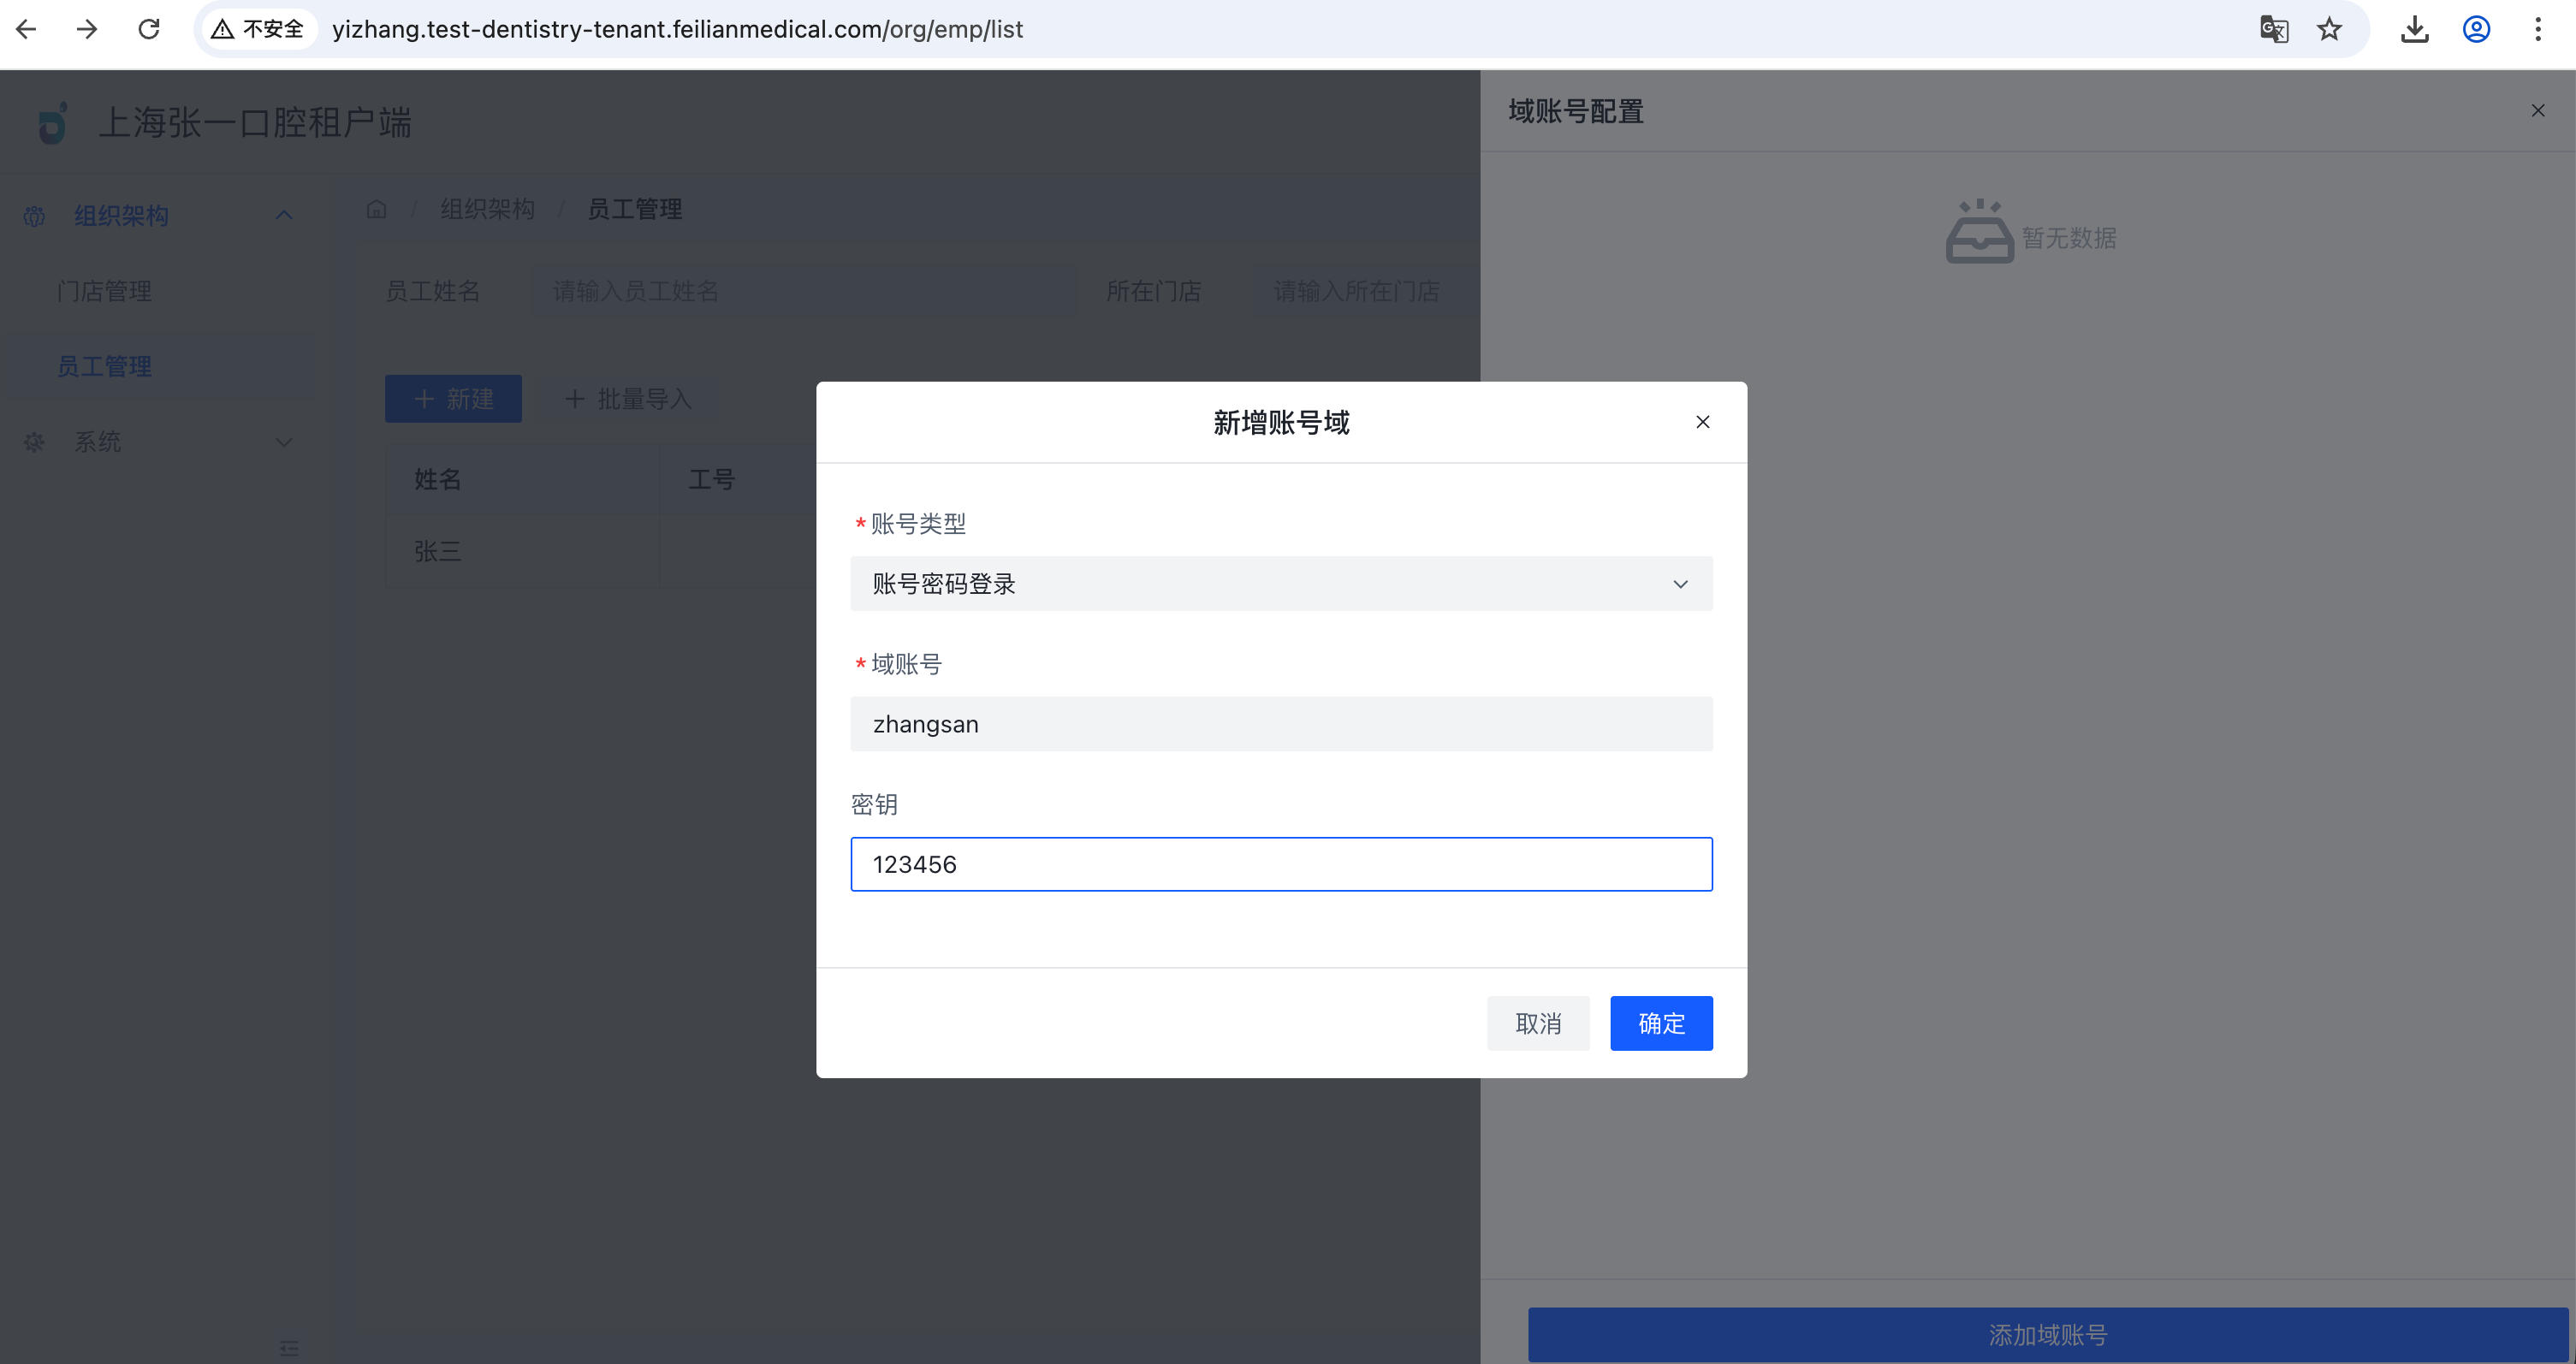Click the 系统 gear icon
This screenshot has width=2576, height=1364.
[x=35, y=442]
